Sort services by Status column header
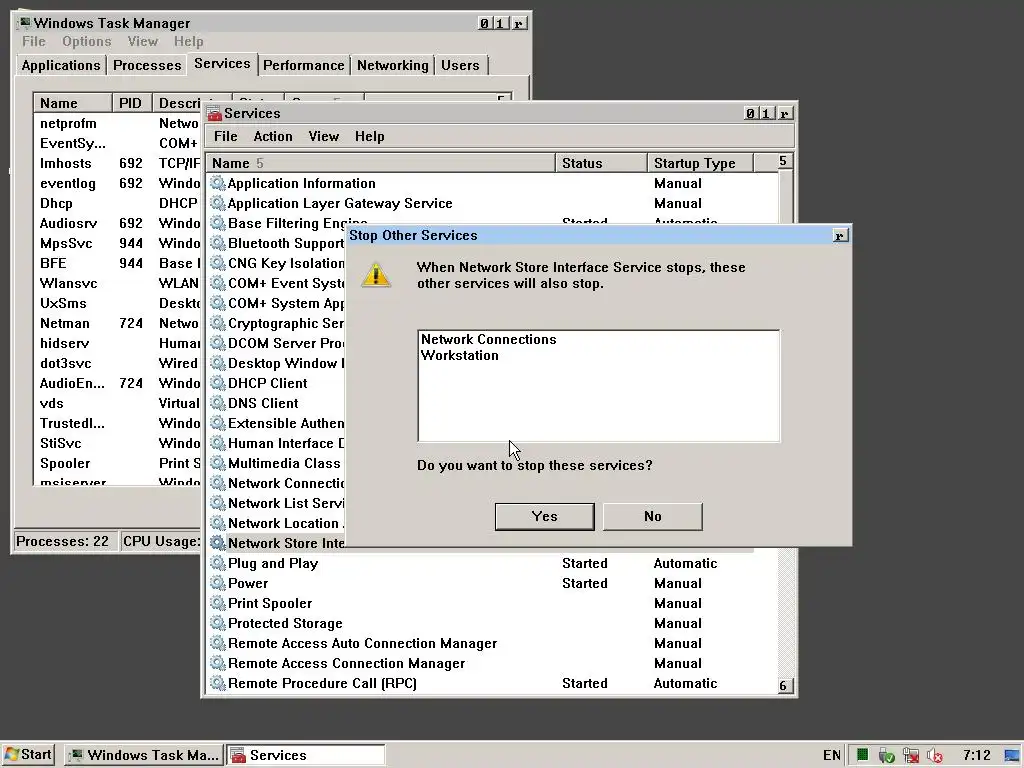1024x768 pixels. [601, 163]
